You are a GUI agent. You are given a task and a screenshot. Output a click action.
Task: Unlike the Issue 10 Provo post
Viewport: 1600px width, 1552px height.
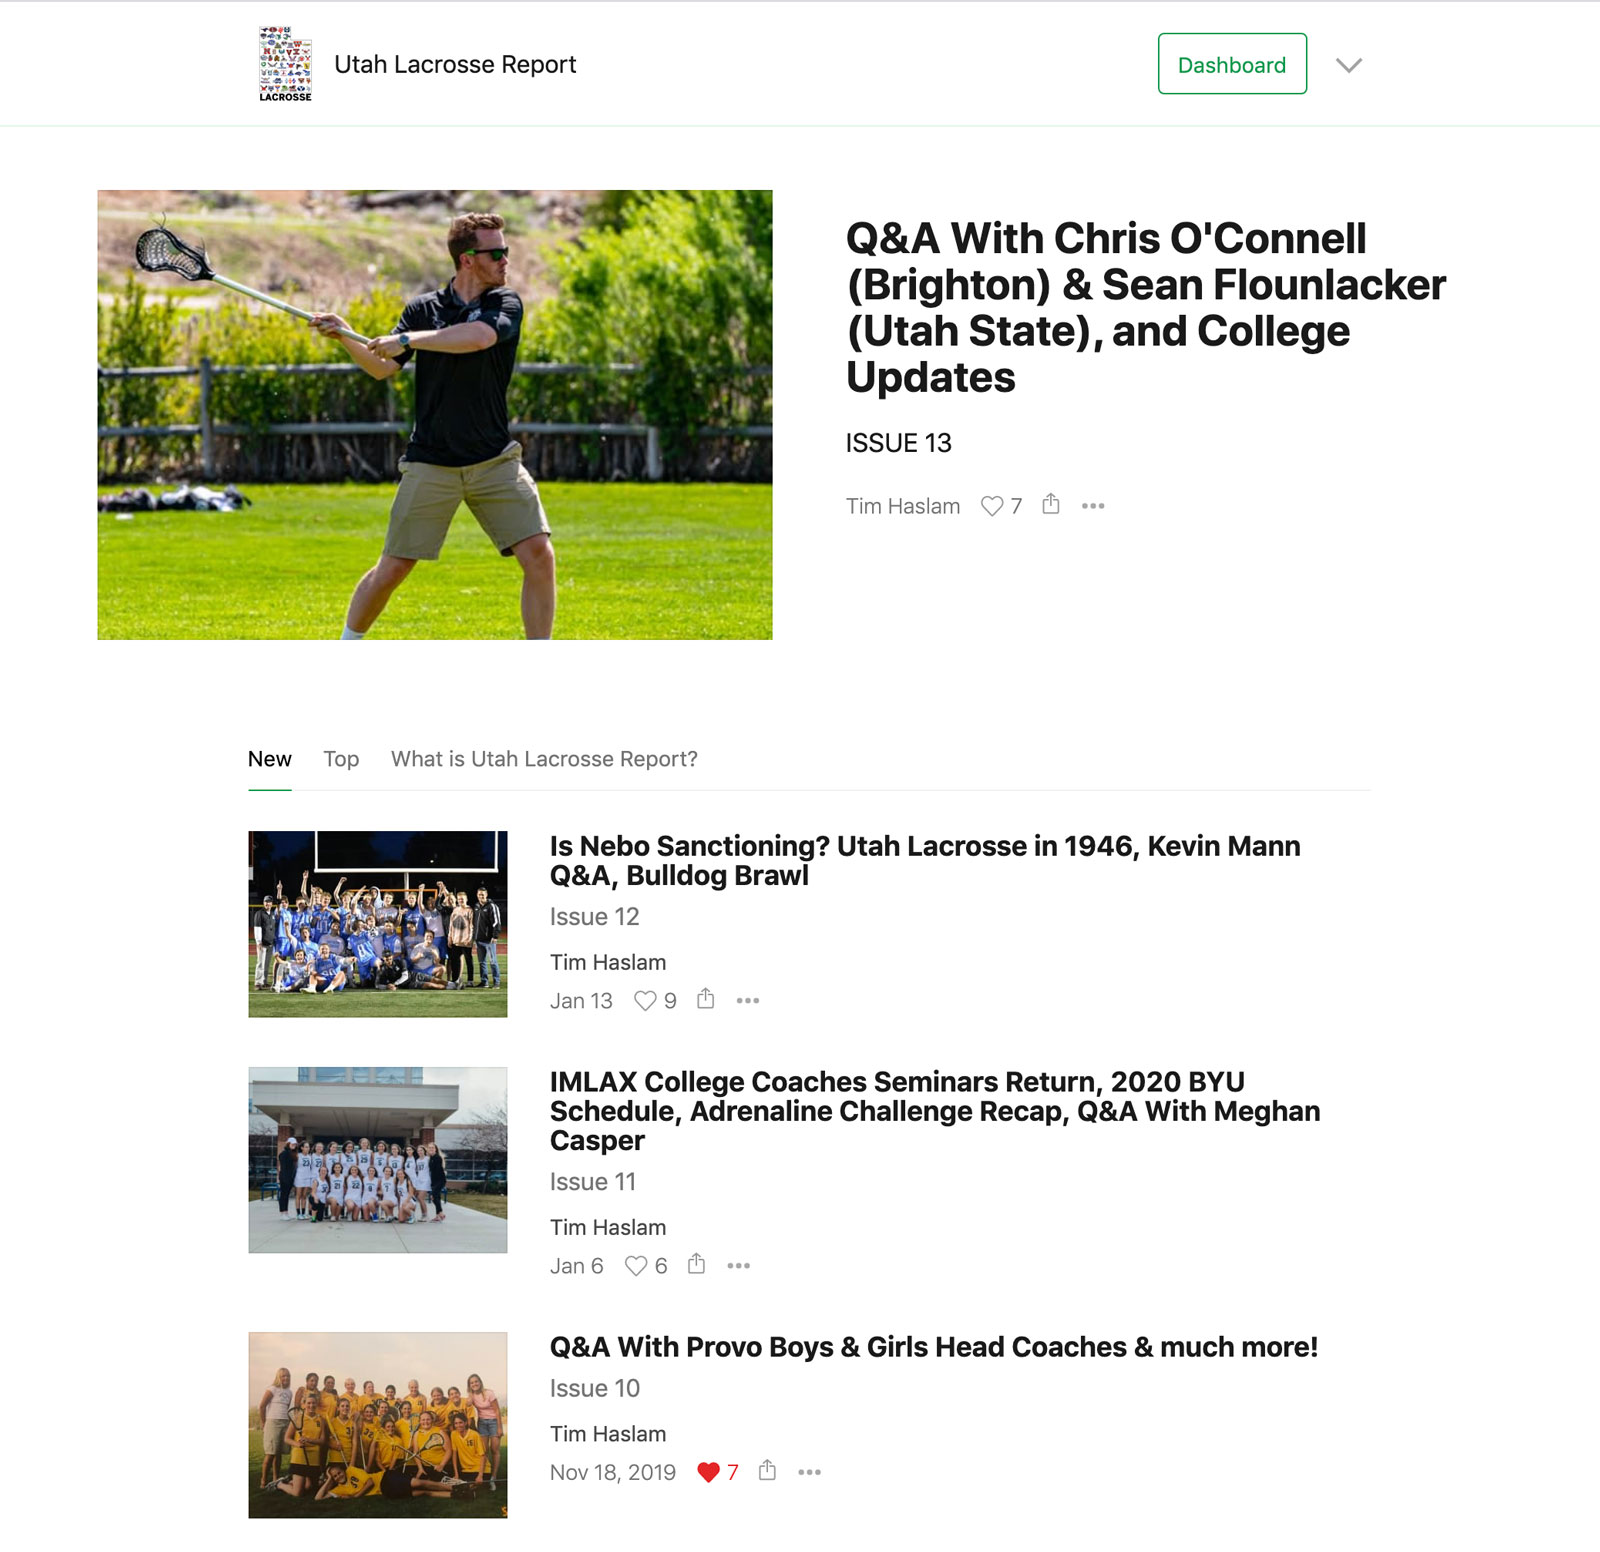[x=708, y=1472]
